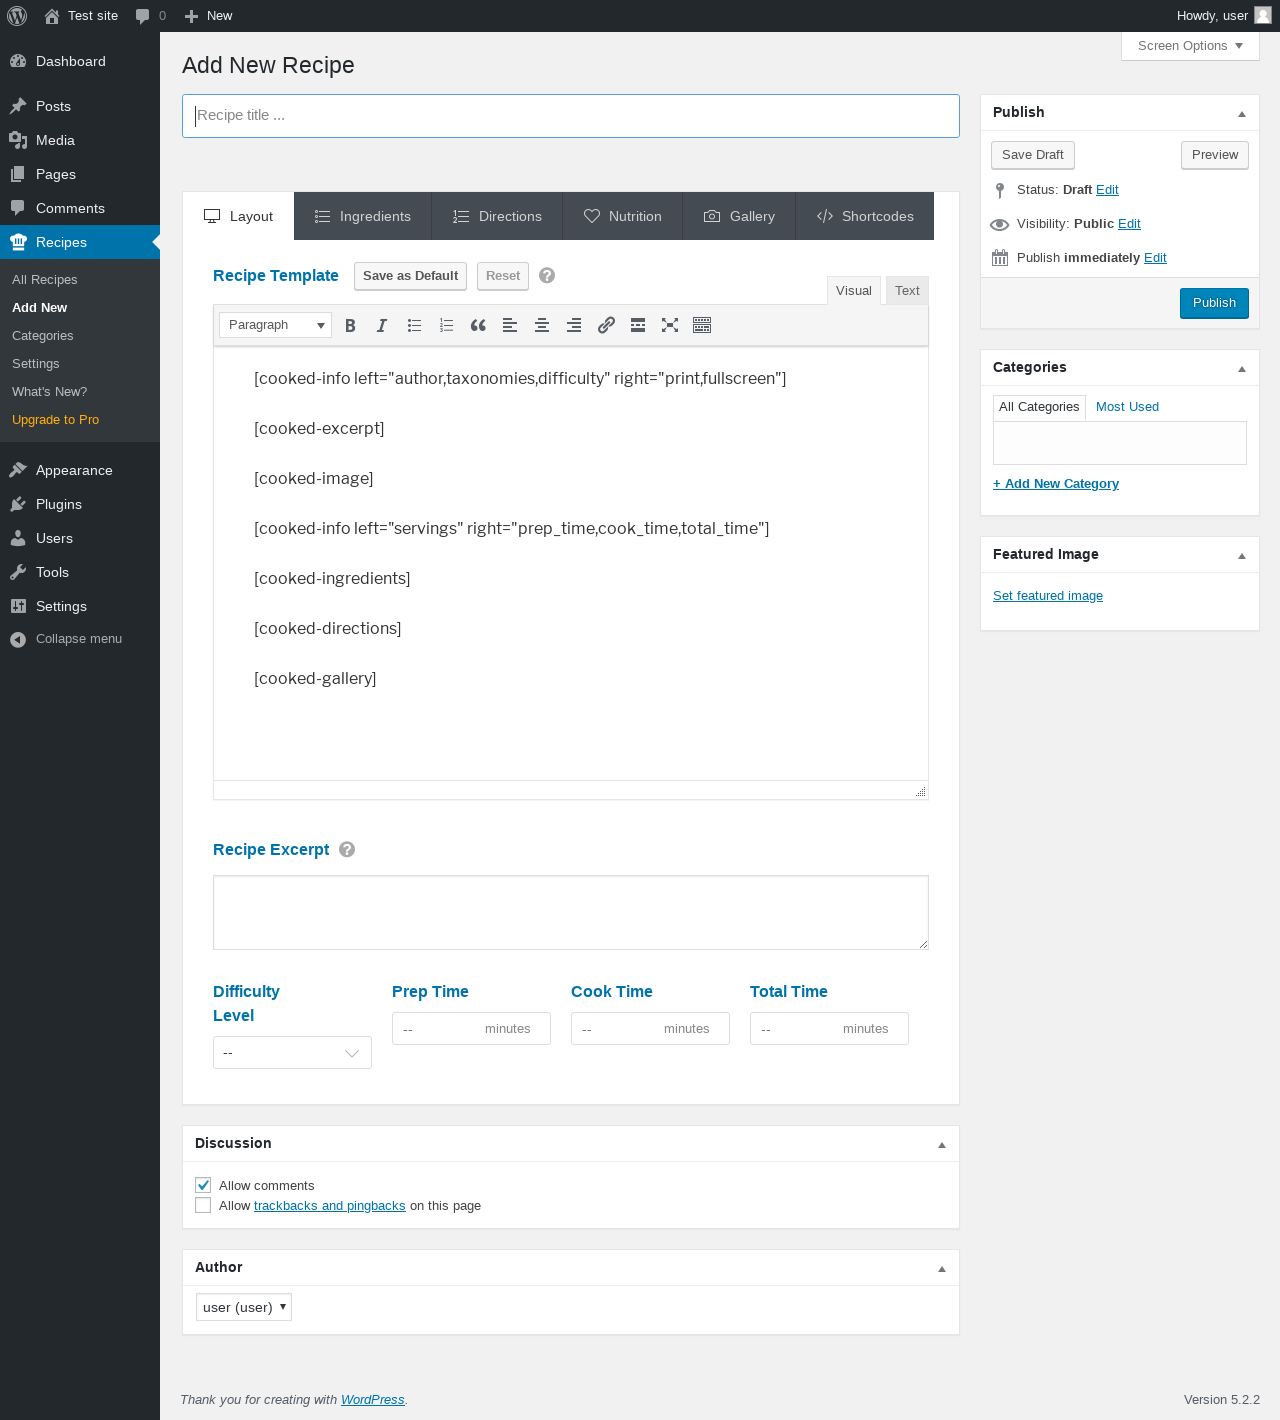Image resolution: width=1280 pixels, height=1420 pixels.
Task: Align text center in editor
Action: click(542, 325)
